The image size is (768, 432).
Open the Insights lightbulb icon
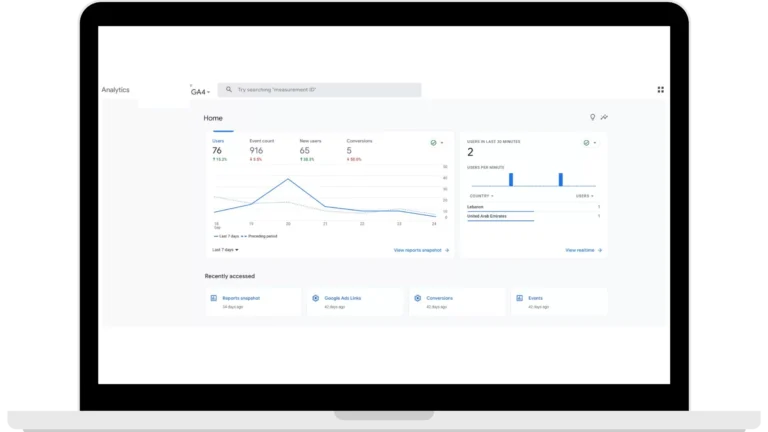(x=592, y=117)
